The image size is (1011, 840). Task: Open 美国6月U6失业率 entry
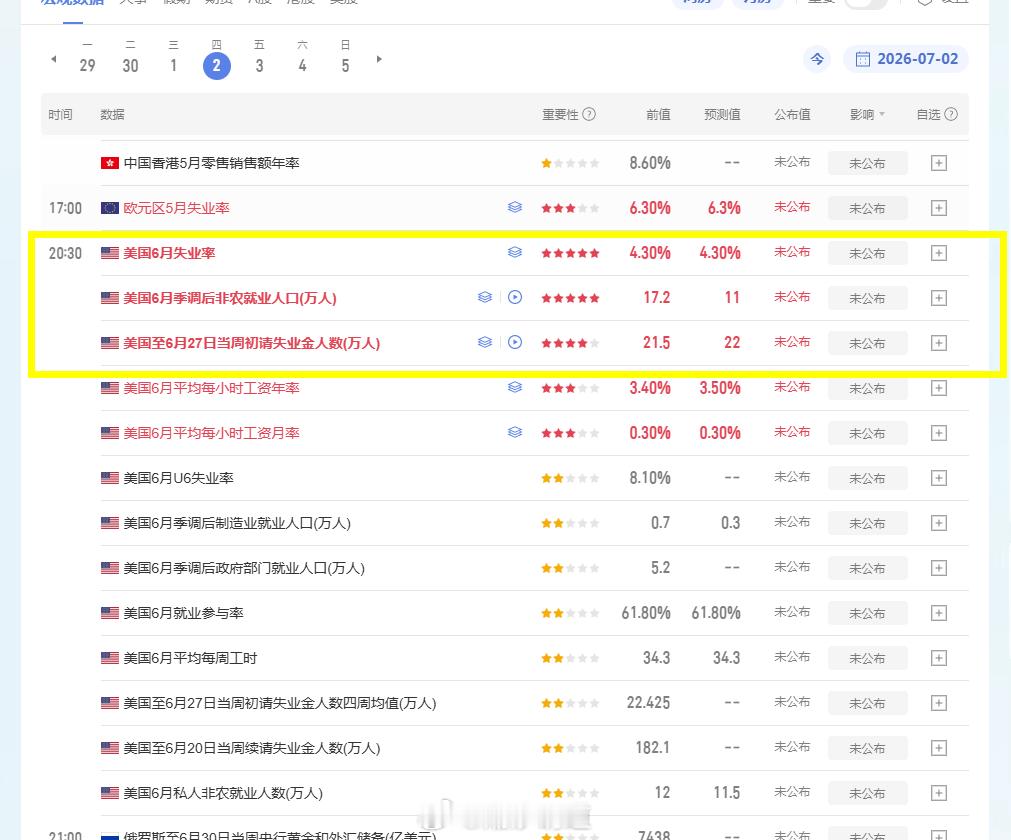(x=179, y=478)
